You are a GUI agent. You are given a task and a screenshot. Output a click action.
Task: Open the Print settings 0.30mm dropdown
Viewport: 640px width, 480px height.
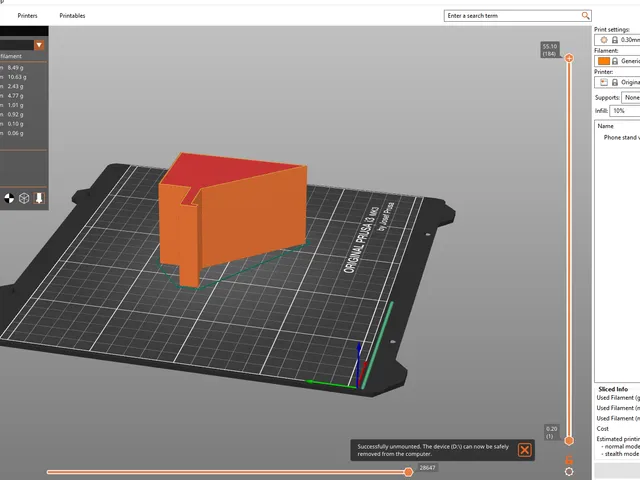[x=617, y=40]
